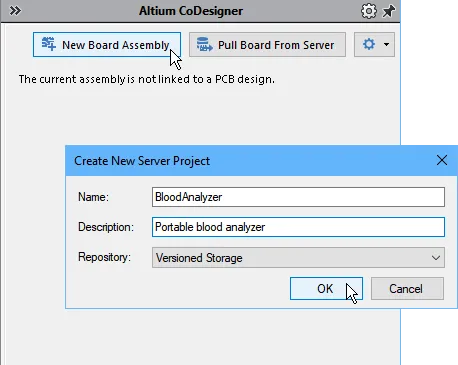The height and width of the screenshot is (365, 458).
Task: Collapse the panel using the double-chevron icon
Action: point(15,11)
